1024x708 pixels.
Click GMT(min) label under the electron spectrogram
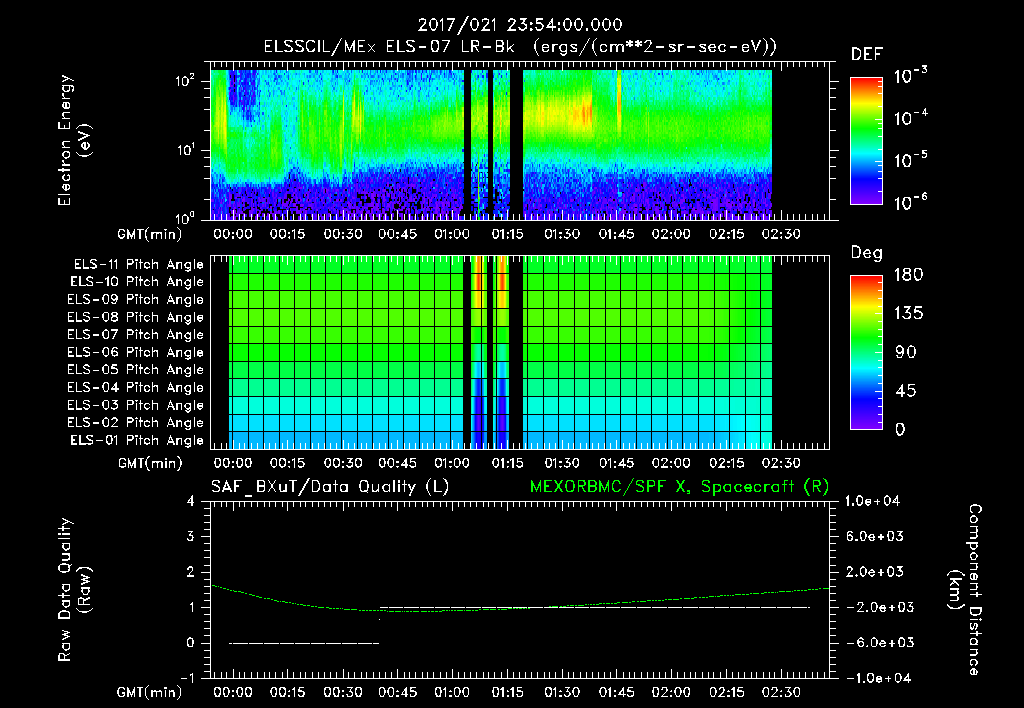[x=150, y=234]
